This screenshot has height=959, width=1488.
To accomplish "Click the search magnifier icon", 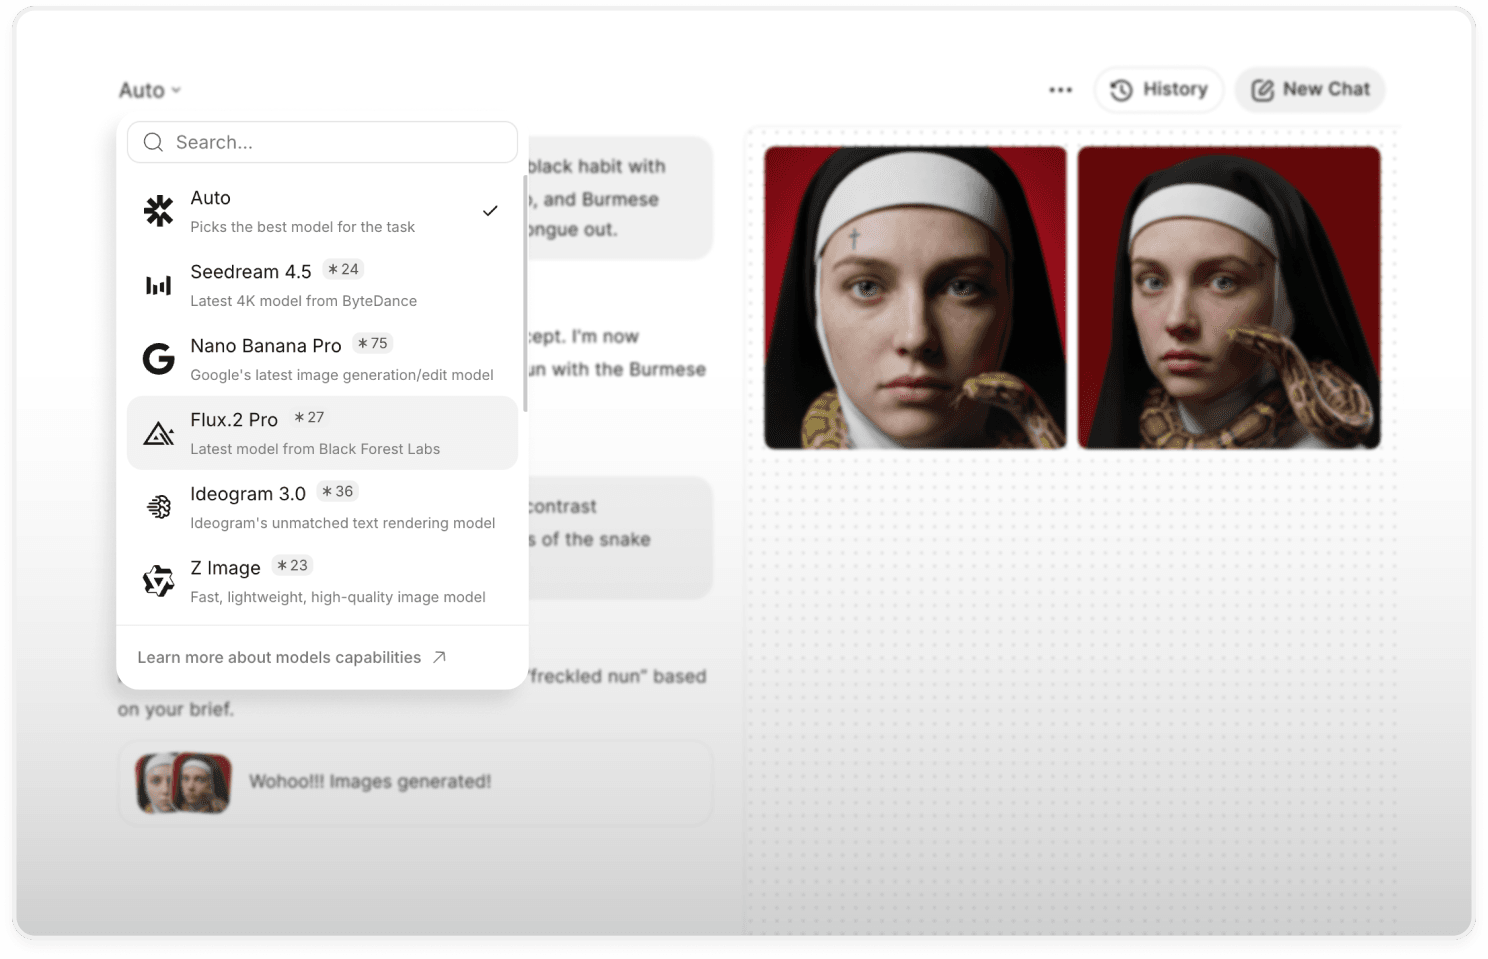I will (153, 142).
